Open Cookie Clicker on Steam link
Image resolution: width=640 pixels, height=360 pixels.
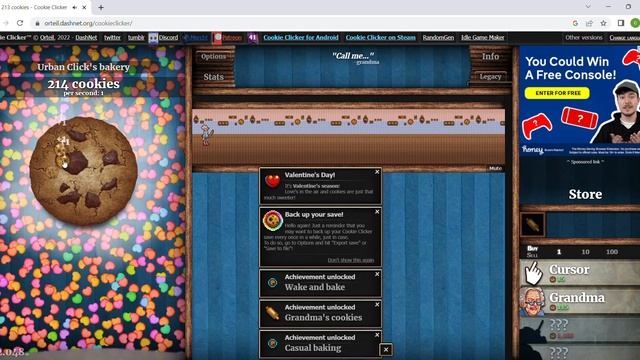click(x=380, y=38)
